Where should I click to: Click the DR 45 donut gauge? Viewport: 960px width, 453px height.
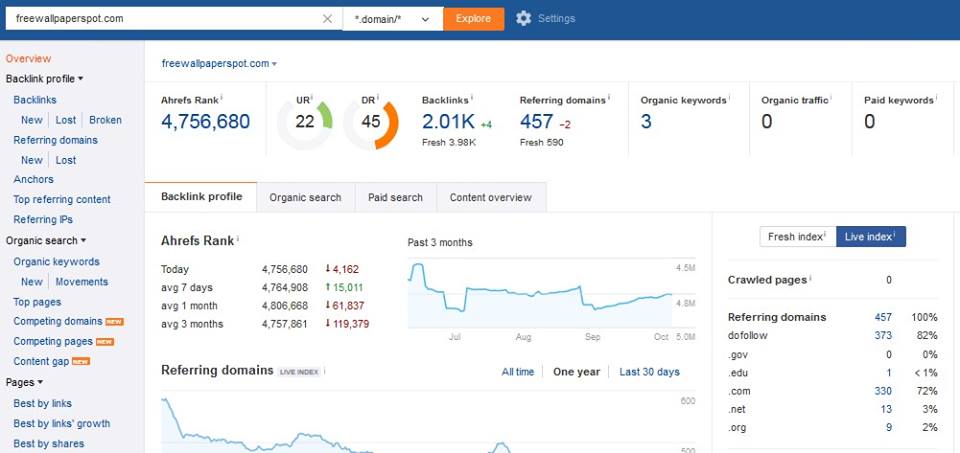click(370, 122)
